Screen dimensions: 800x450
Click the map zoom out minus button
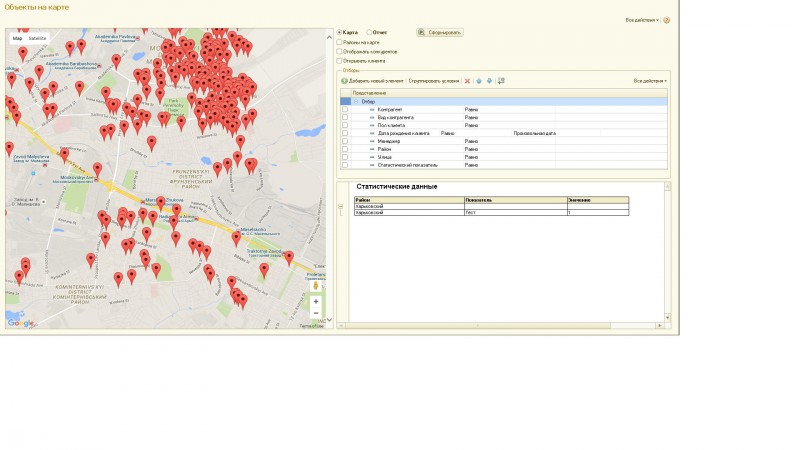click(316, 313)
